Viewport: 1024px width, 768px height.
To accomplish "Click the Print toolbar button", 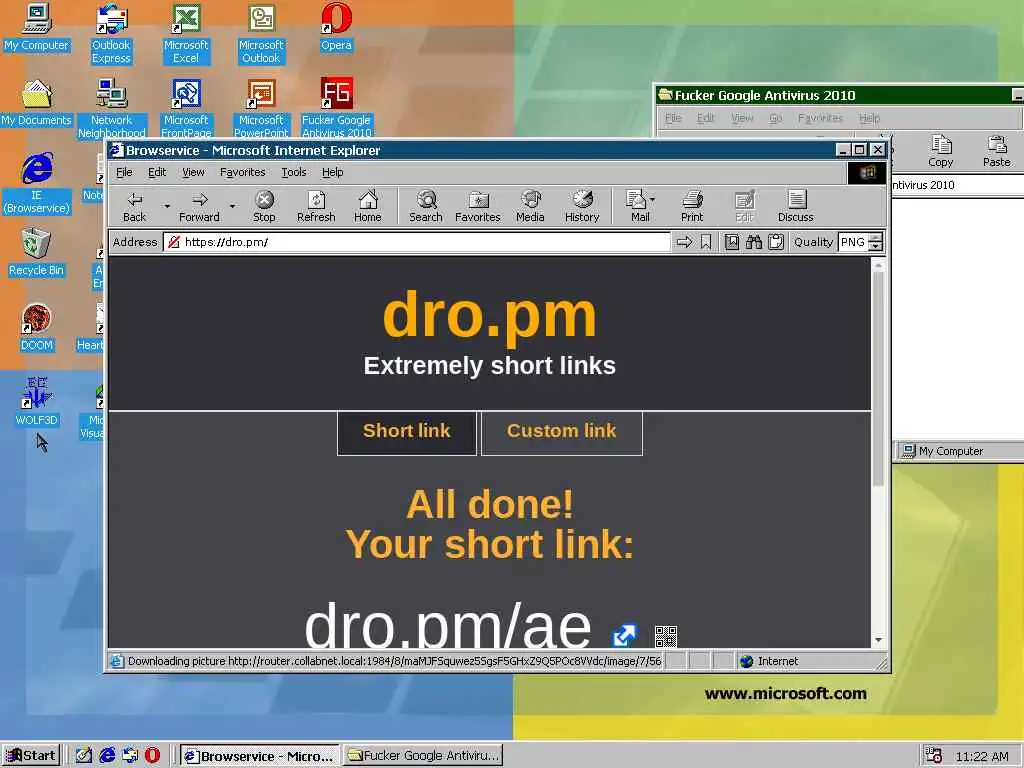I will click(x=692, y=206).
